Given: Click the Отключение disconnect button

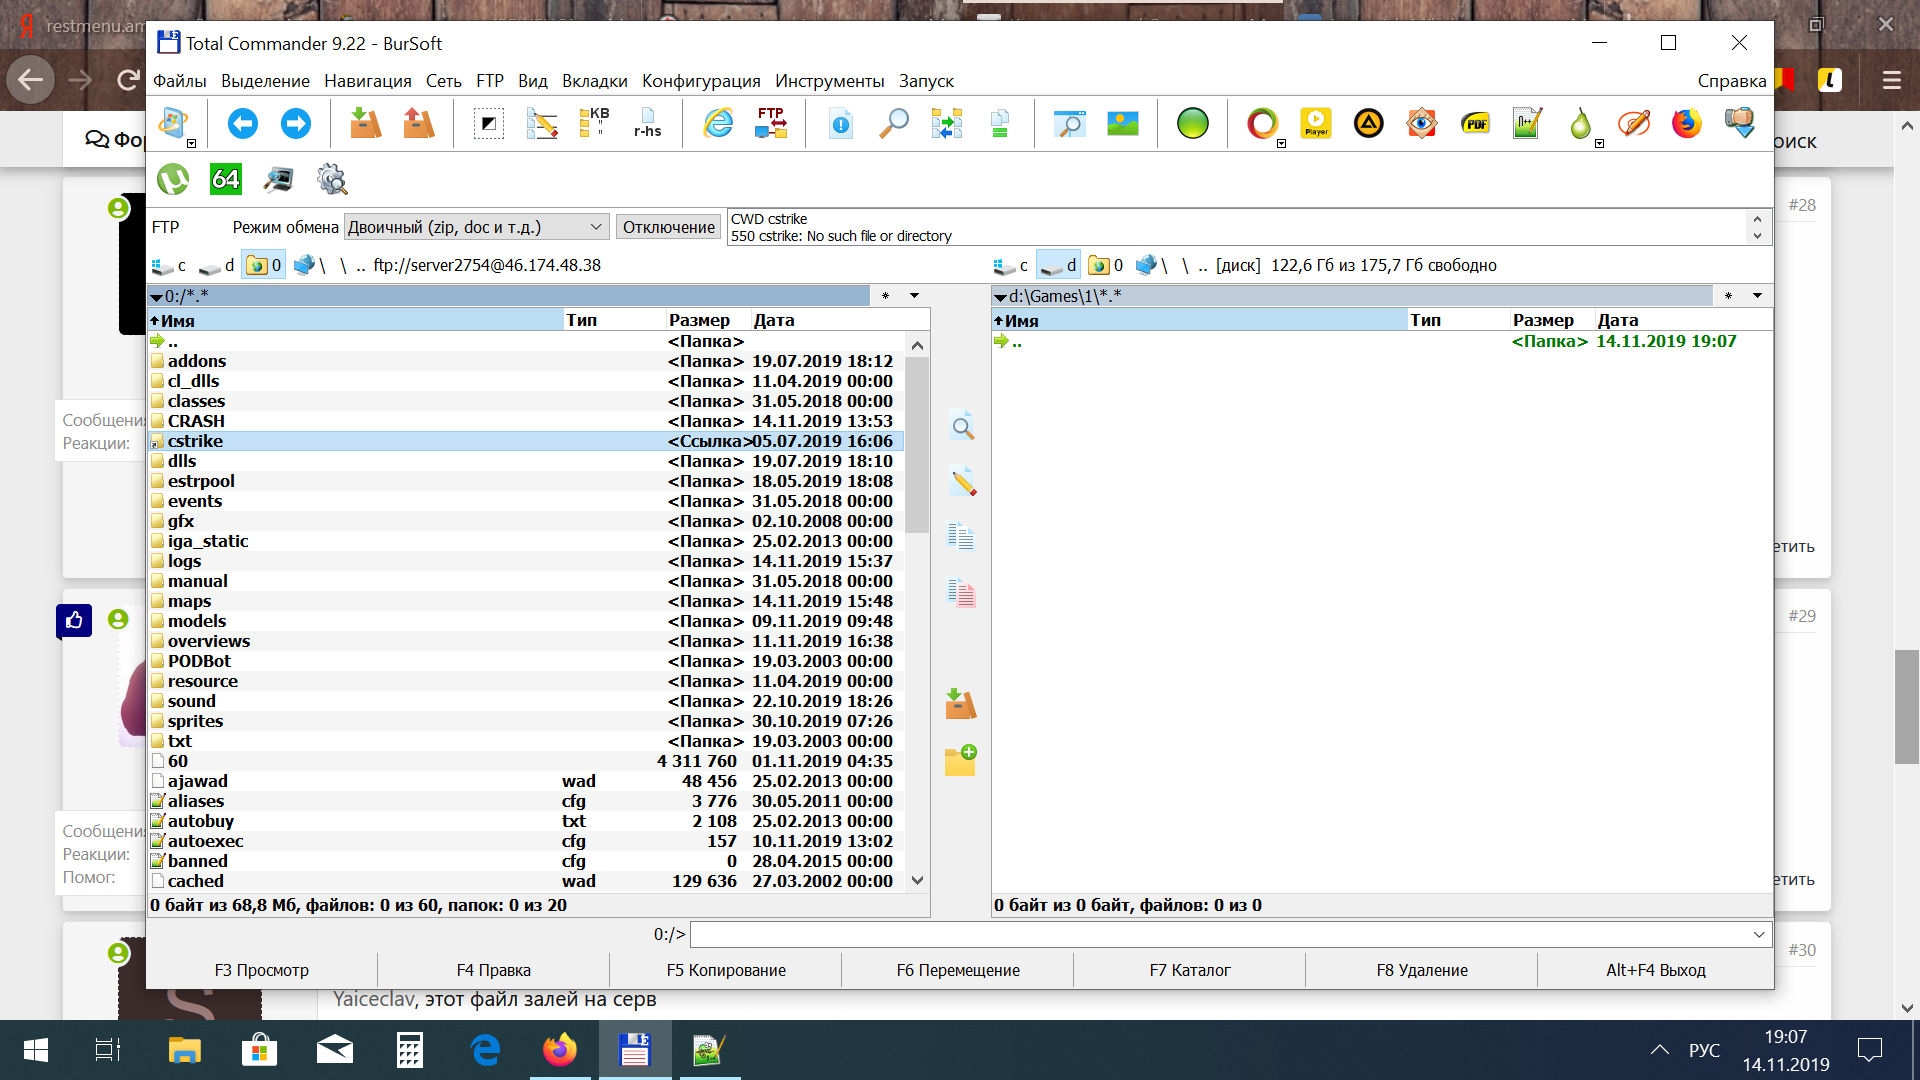Looking at the screenshot, I should (x=669, y=227).
